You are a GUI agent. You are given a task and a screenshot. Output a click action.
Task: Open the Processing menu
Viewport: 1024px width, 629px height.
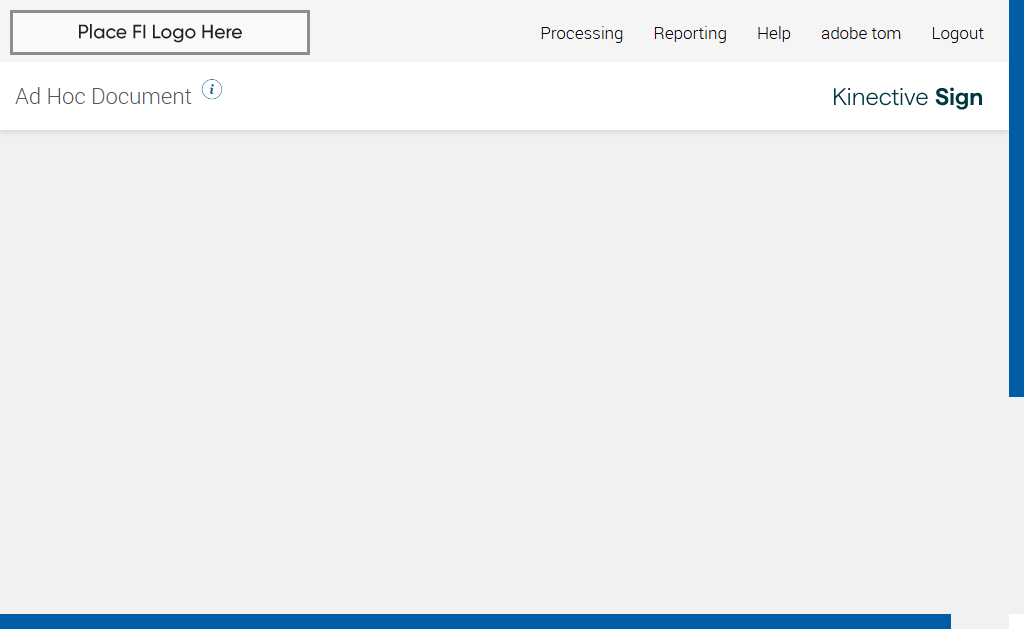click(581, 33)
